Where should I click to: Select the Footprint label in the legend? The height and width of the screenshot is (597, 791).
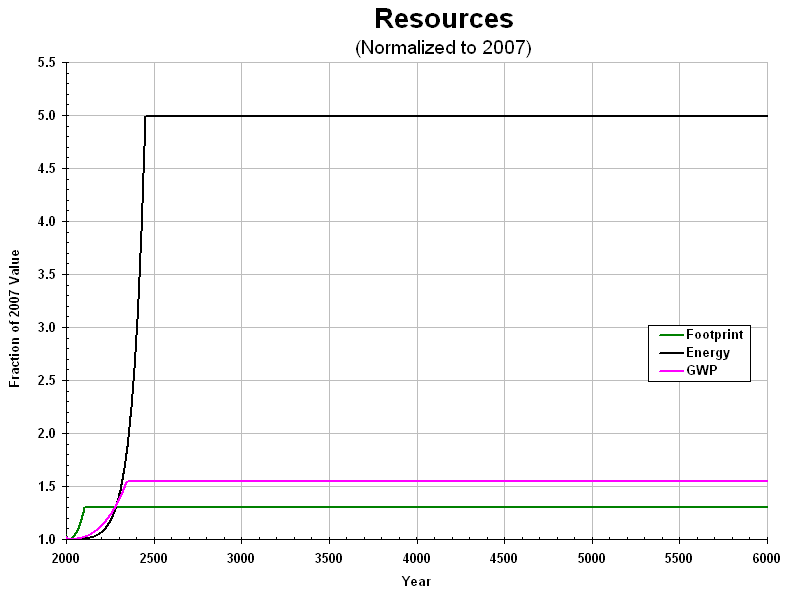point(714,334)
